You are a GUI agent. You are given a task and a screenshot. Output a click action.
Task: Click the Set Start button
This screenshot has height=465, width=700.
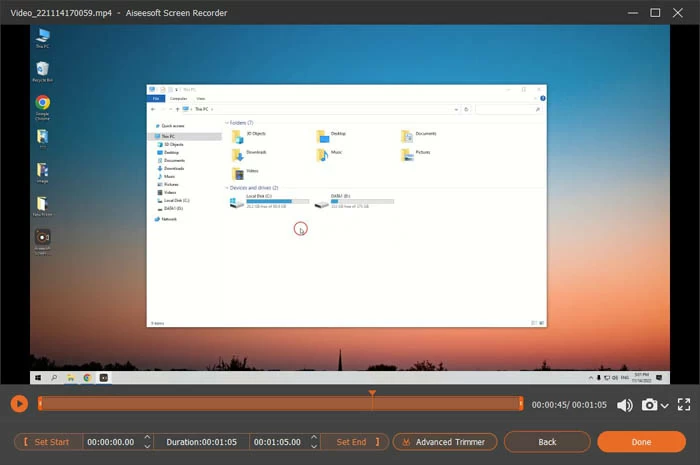47,442
